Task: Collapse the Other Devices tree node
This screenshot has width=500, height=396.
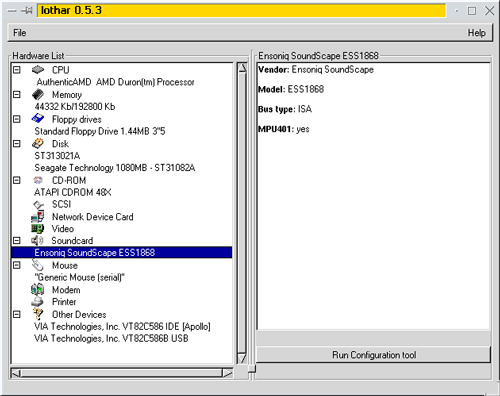Action: pos(17,314)
